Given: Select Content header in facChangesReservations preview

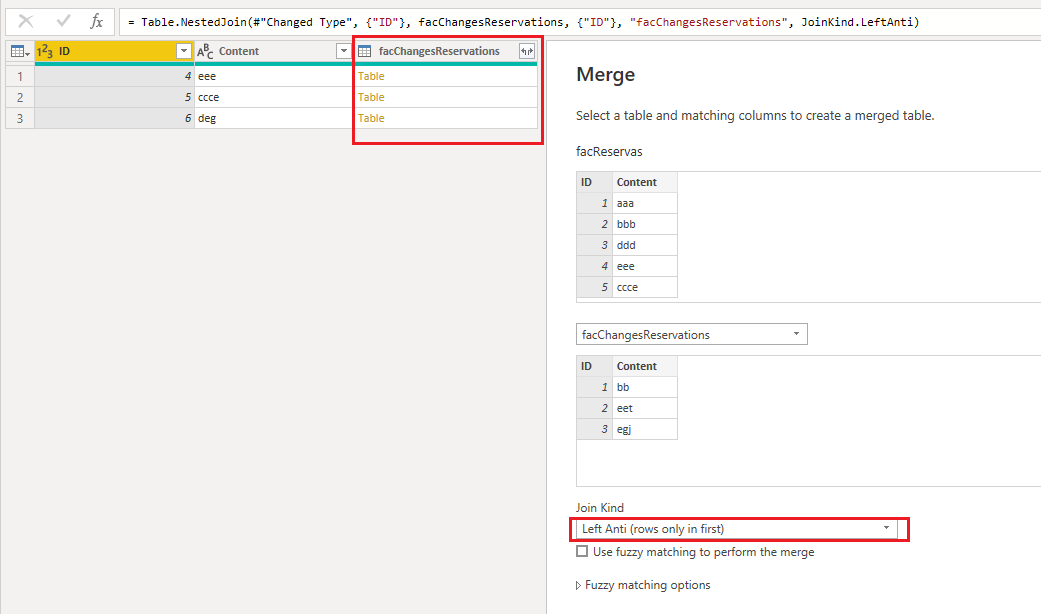Looking at the screenshot, I should pyautogui.click(x=645, y=366).
